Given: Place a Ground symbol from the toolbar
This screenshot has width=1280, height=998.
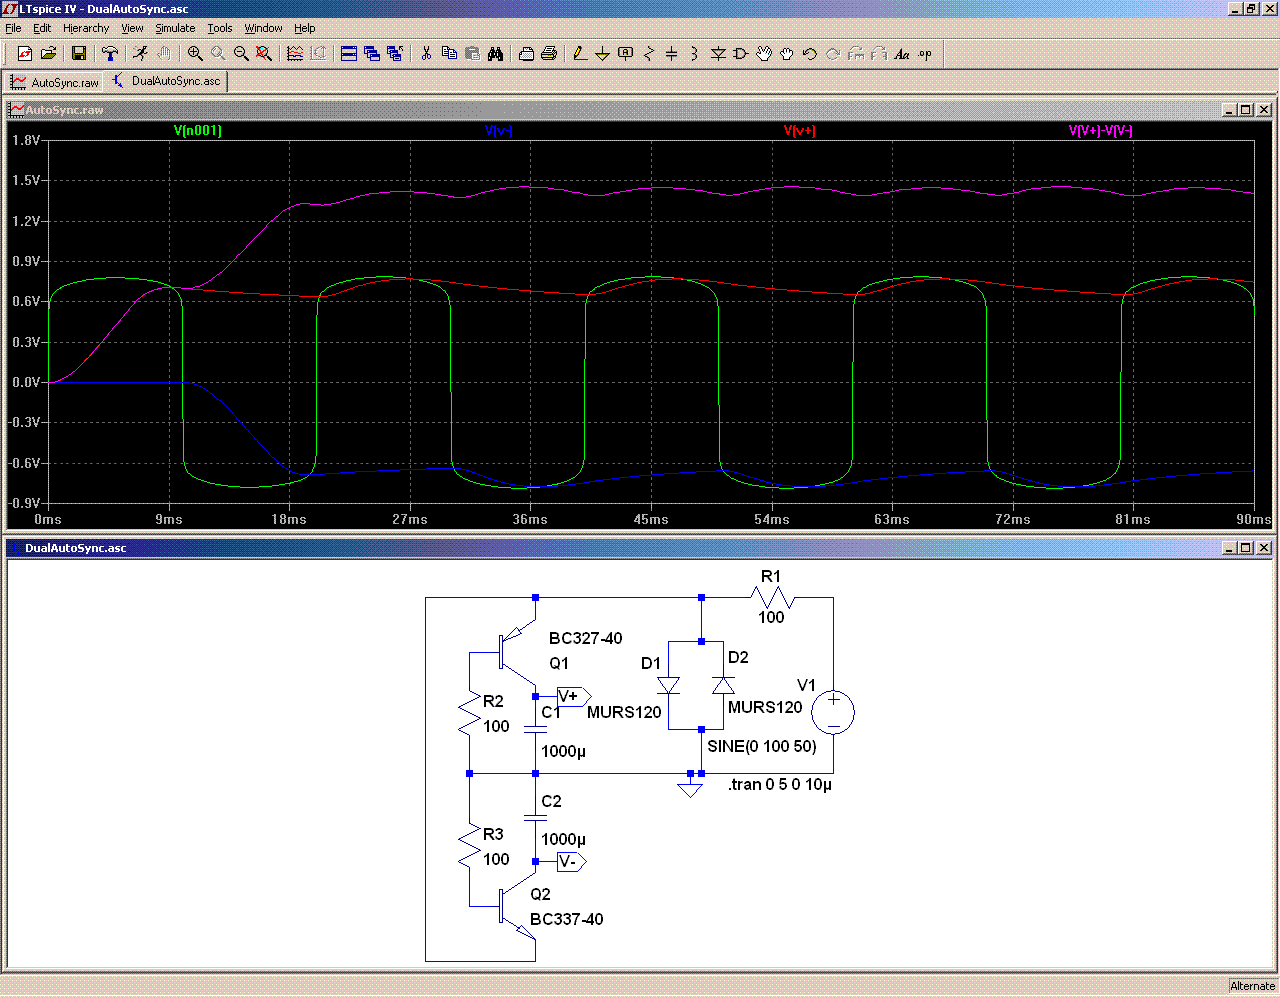Looking at the screenshot, I should click(602, 54).
